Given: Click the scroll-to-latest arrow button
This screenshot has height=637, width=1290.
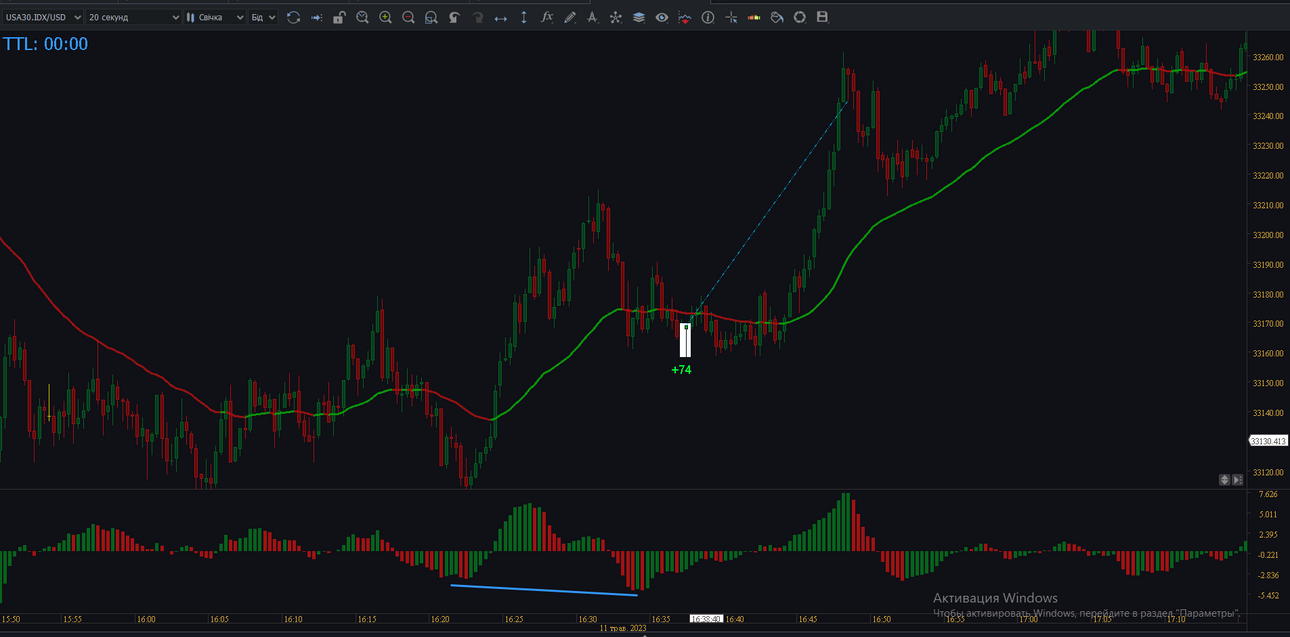Looking at the screenshot, I should click(1238, 480).
